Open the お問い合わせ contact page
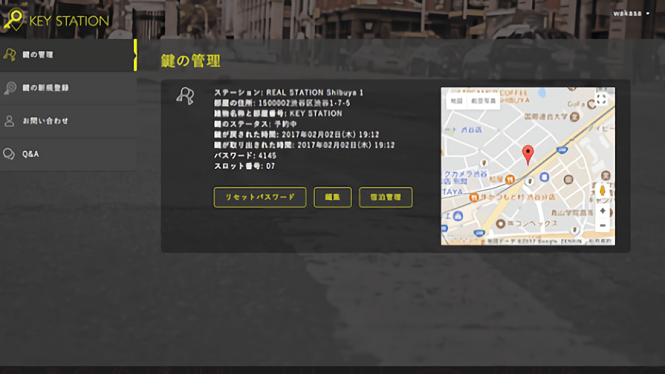The width and height of the screenshot is (665, 374). pyautogui.click(x=68, y=121)
